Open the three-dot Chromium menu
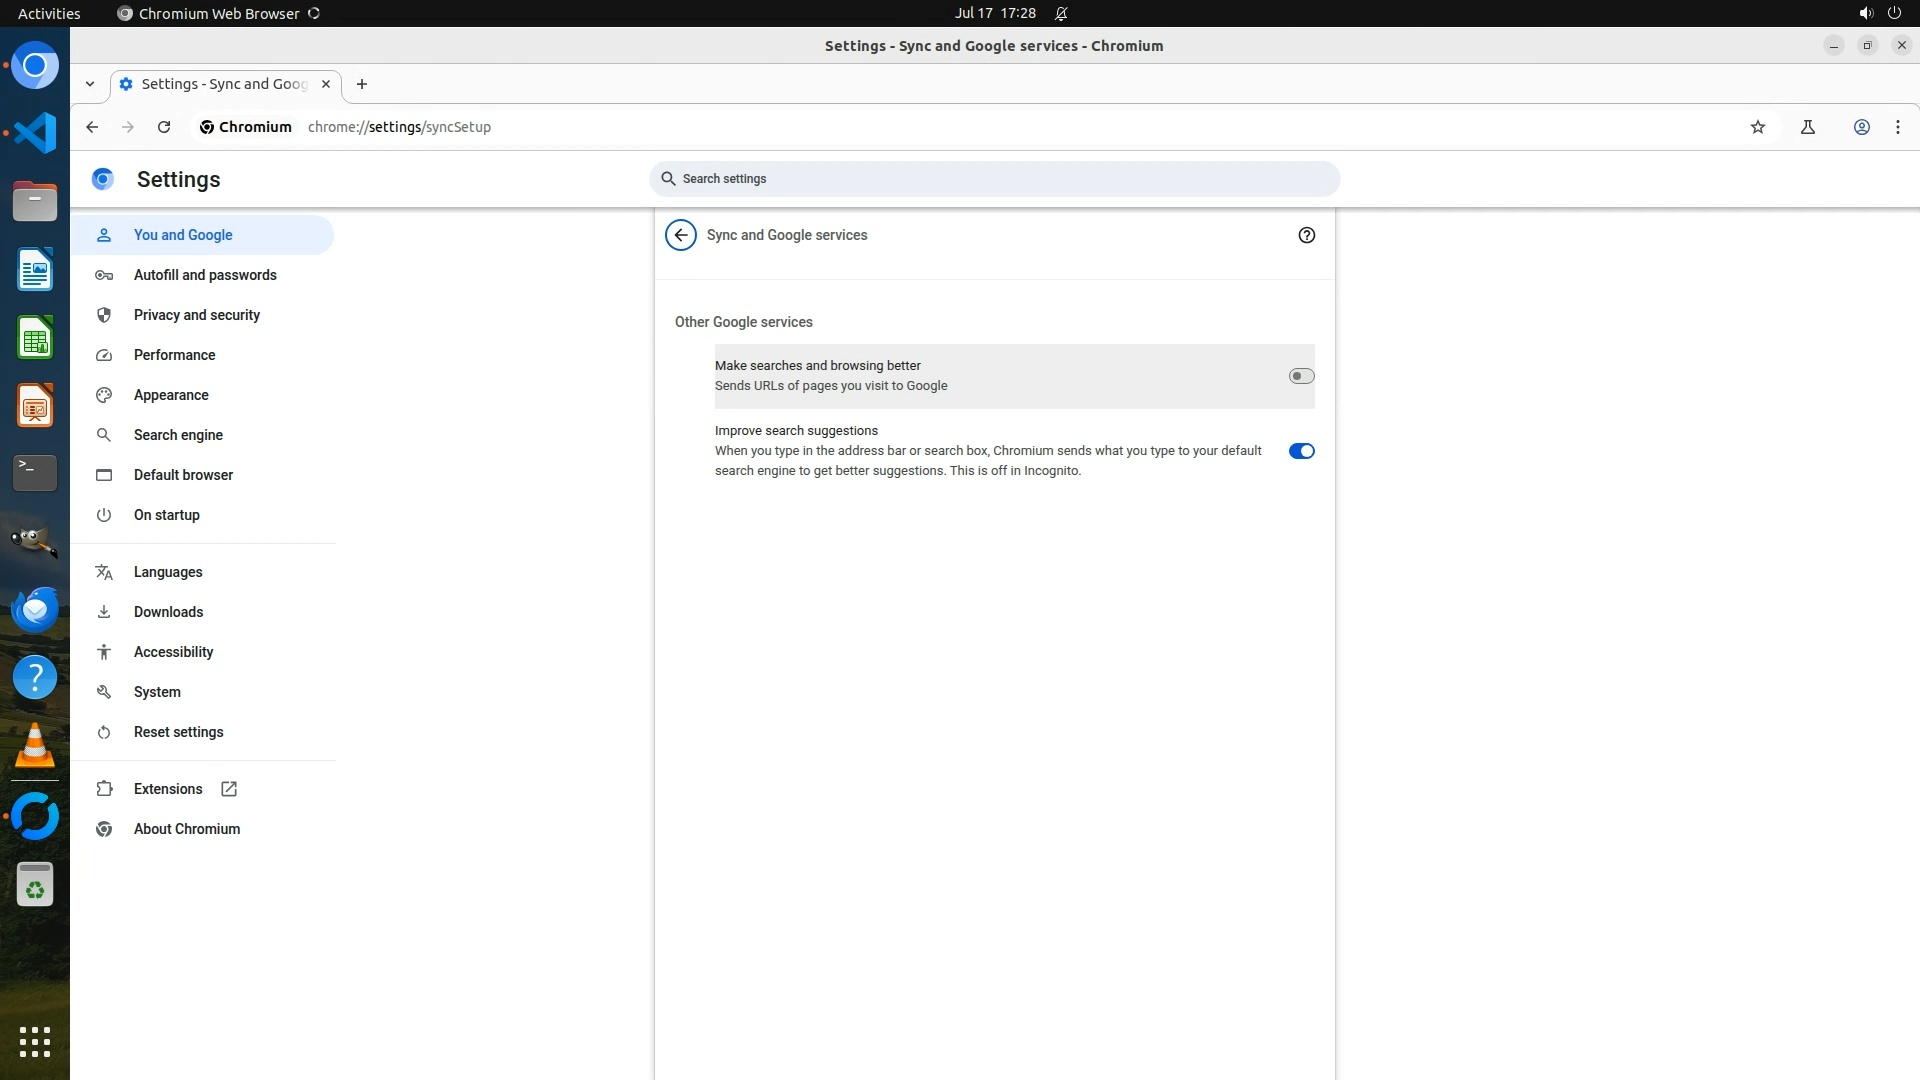 pos(1898,127)
